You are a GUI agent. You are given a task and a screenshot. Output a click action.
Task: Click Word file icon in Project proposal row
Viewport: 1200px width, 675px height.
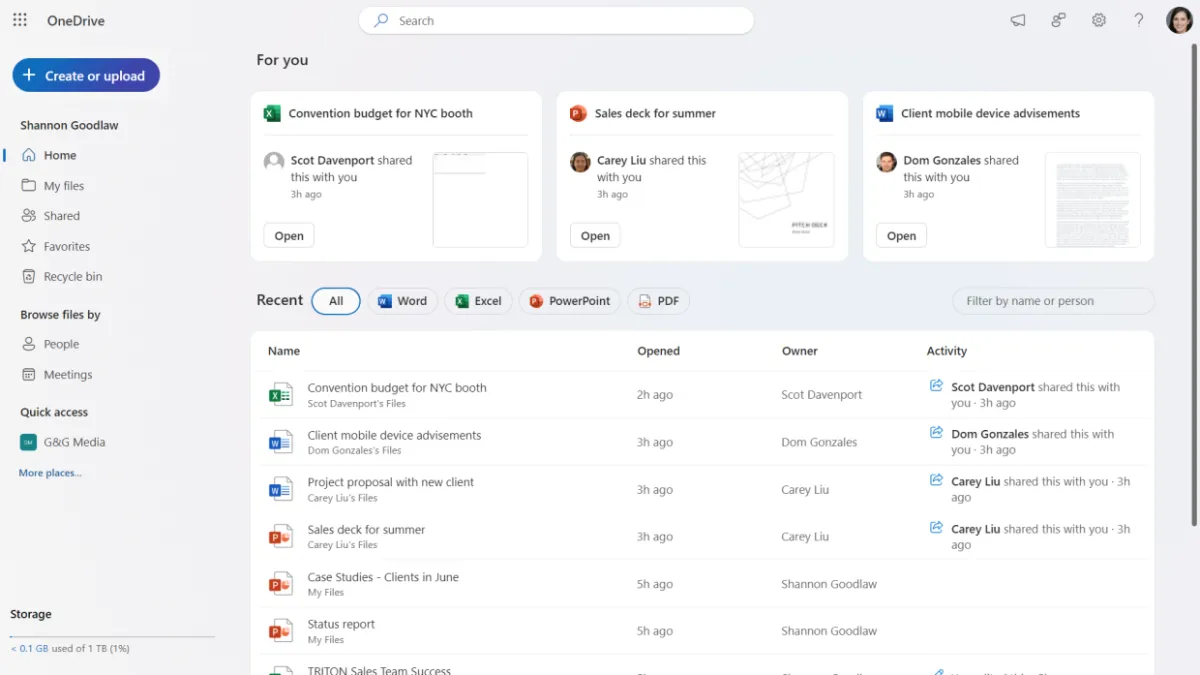(x=281, y=489)
